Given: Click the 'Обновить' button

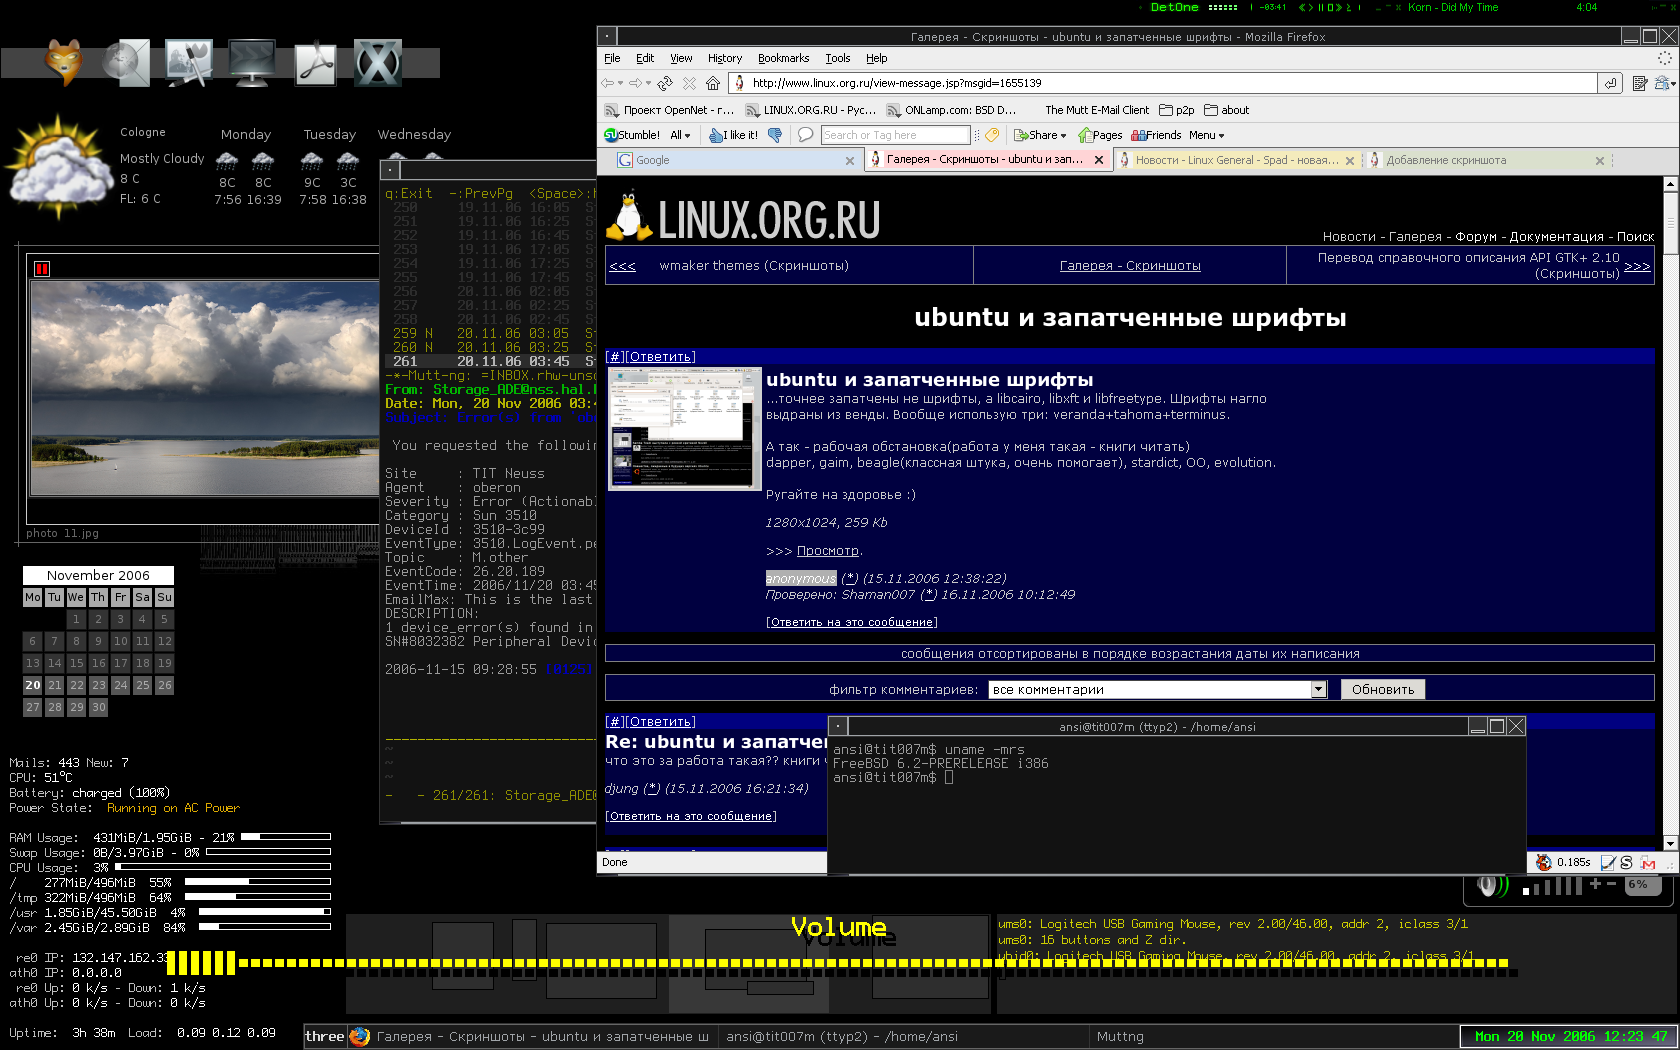Looking at the screenshot, I should tap(1383, 689).
